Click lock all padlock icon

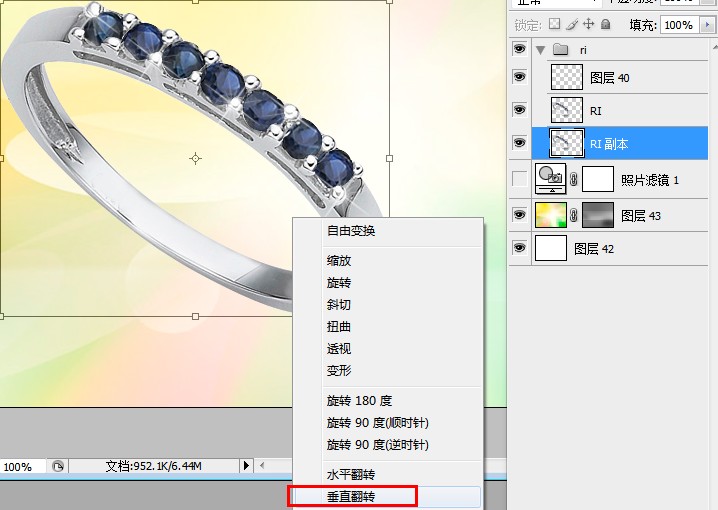click(605, 24)
